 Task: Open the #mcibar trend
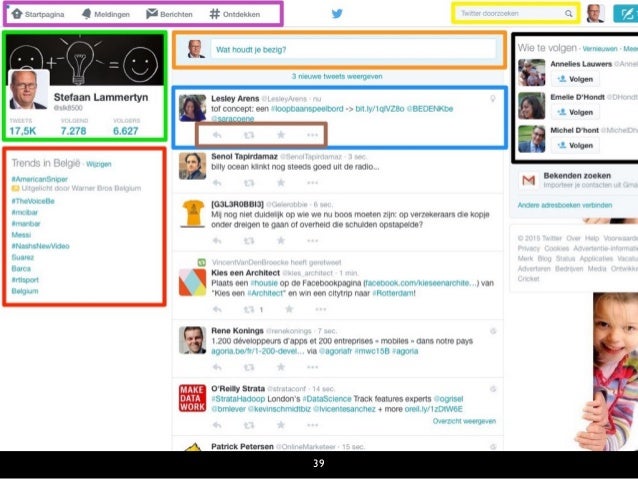24,212
